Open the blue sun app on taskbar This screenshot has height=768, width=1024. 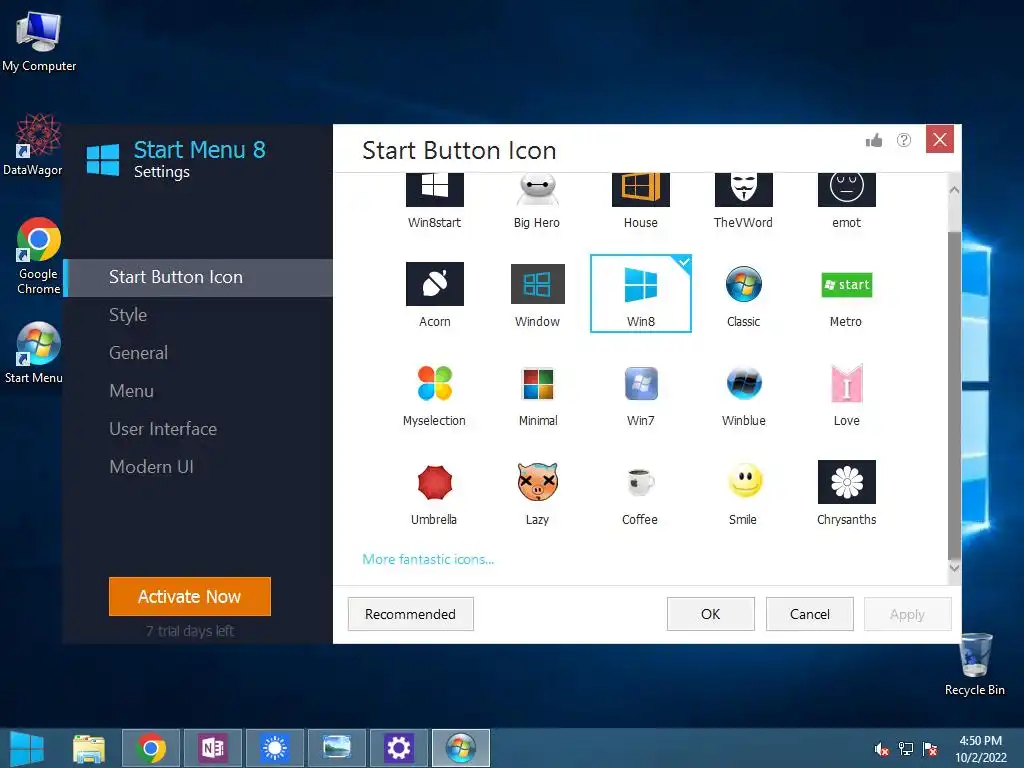[x=275, y=748]
